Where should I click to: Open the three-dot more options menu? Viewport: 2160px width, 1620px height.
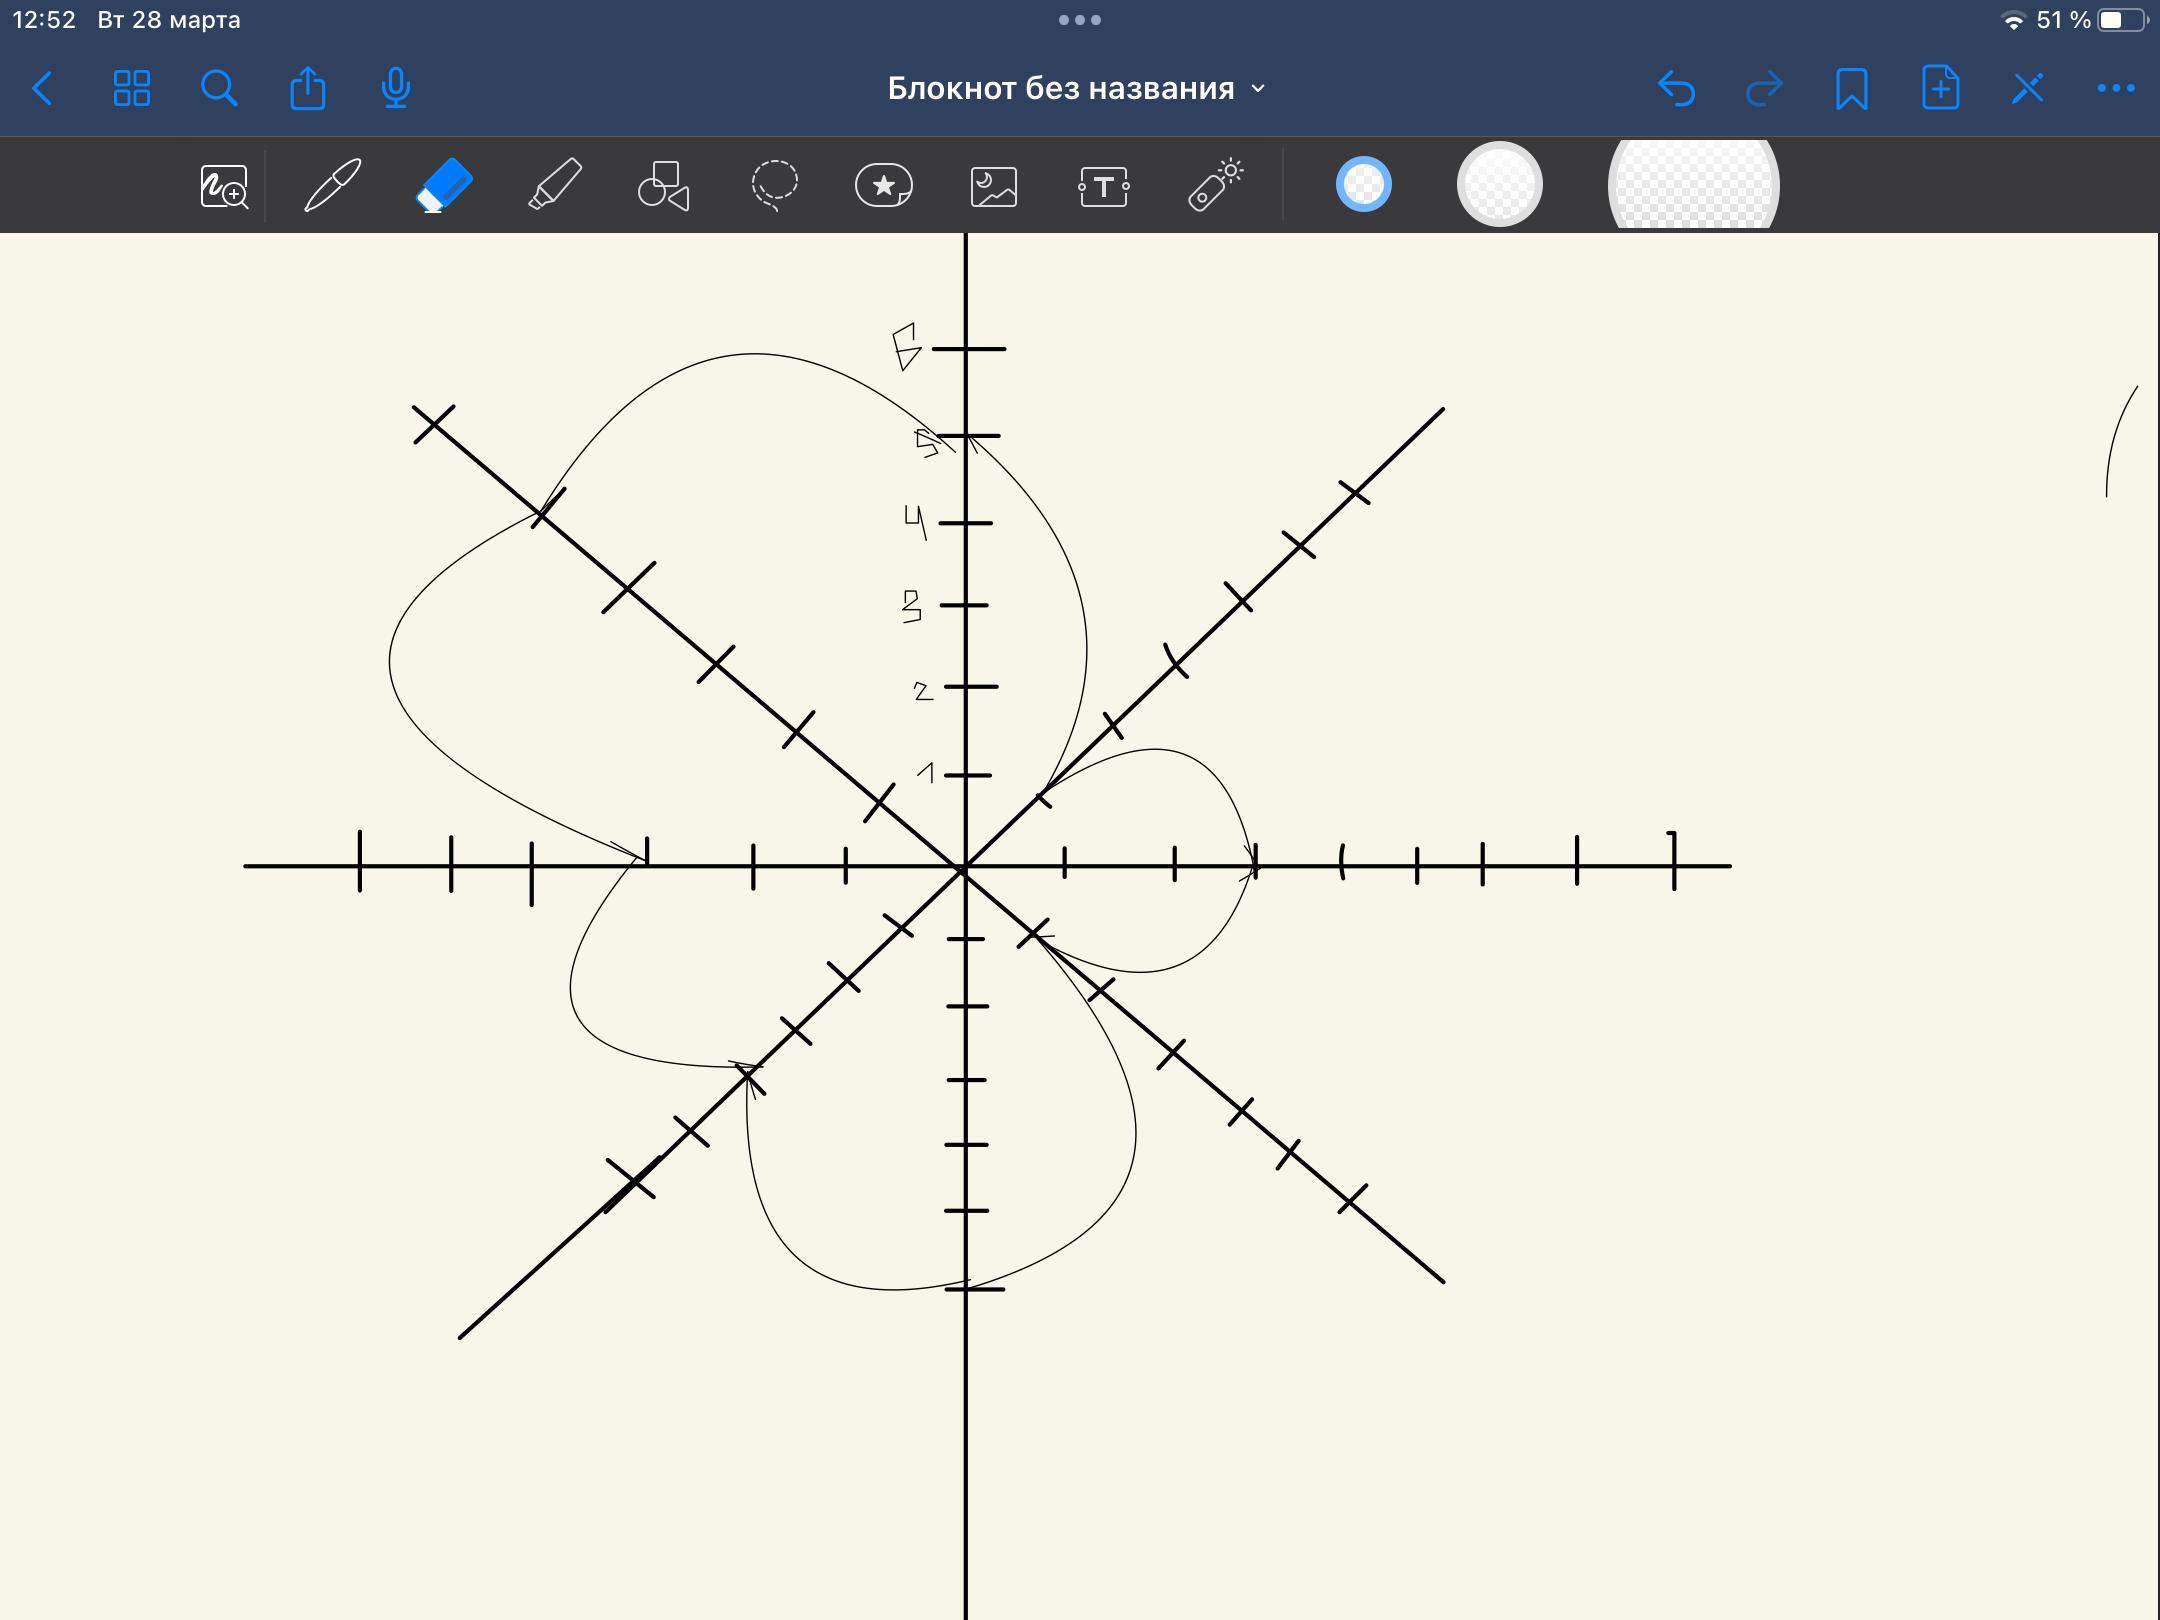coord(2116,88)
